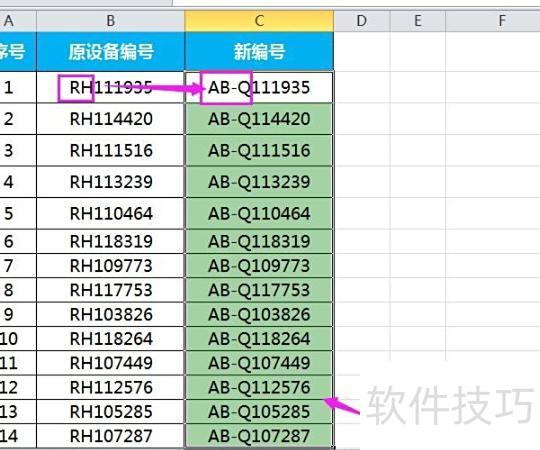Select cell RH112576
This screenshot has height=450, width=540.
tap(111, 387)
